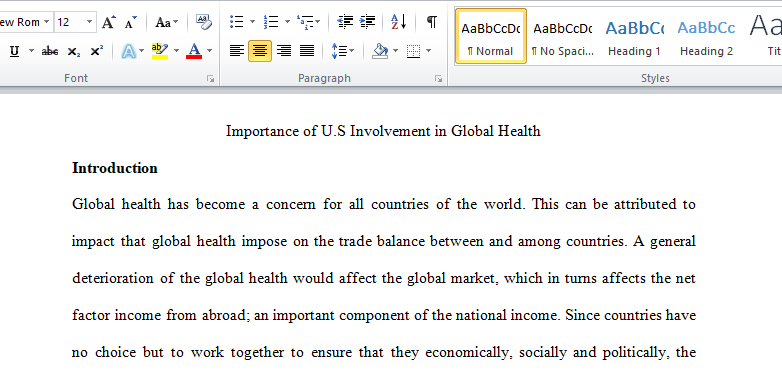Screen dimensions: 782x371
Task: Open the Change Case Aa menu
Action: pyautogui.click(x=167, y=22)
